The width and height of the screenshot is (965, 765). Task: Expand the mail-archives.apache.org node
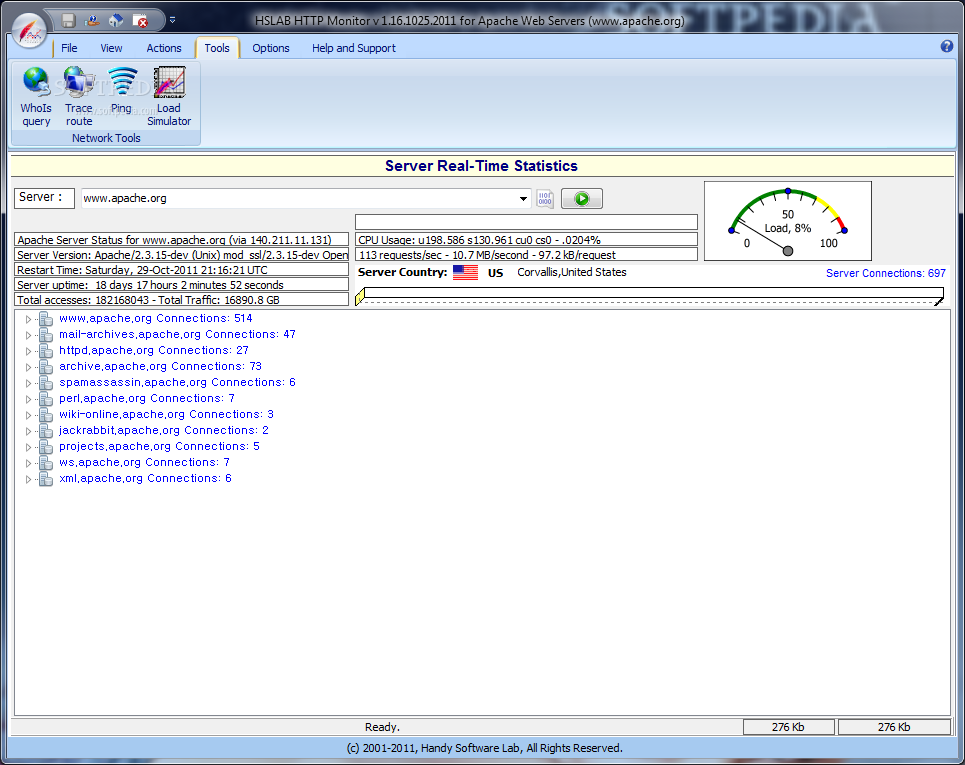[28, 335]
